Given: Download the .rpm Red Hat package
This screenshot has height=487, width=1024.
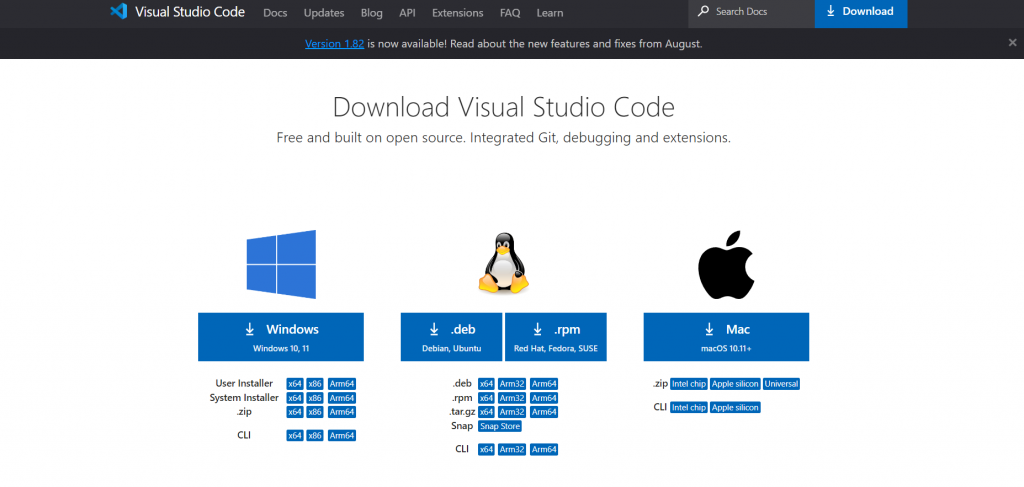Looking at the screenshot, I should 556,337.
